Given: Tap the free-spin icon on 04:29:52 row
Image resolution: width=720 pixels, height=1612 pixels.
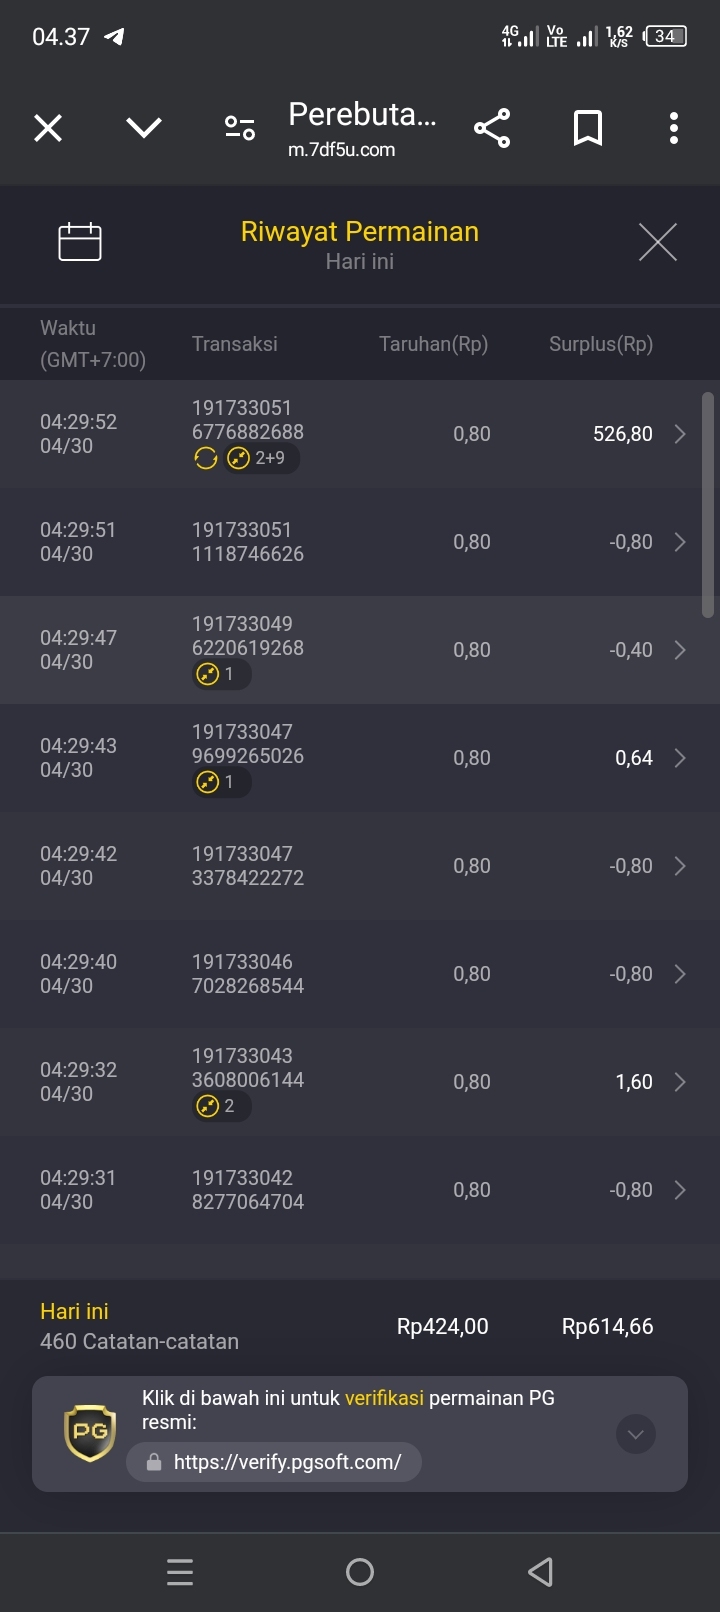Looking at the screenshot, I should 206,458.
